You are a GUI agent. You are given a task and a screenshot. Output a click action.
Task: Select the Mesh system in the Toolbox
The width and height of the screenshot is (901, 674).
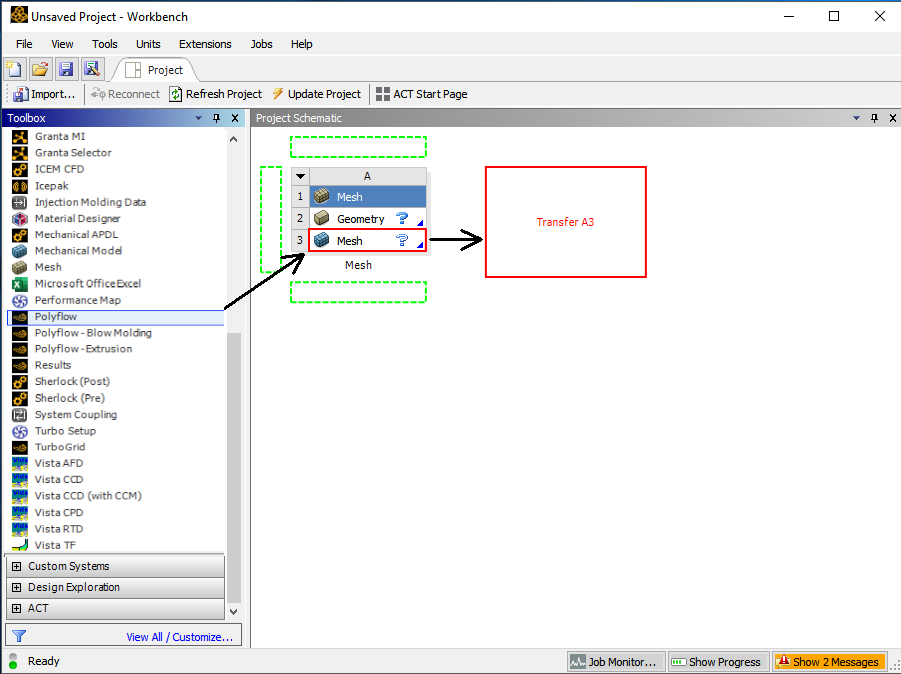(47, 267)
